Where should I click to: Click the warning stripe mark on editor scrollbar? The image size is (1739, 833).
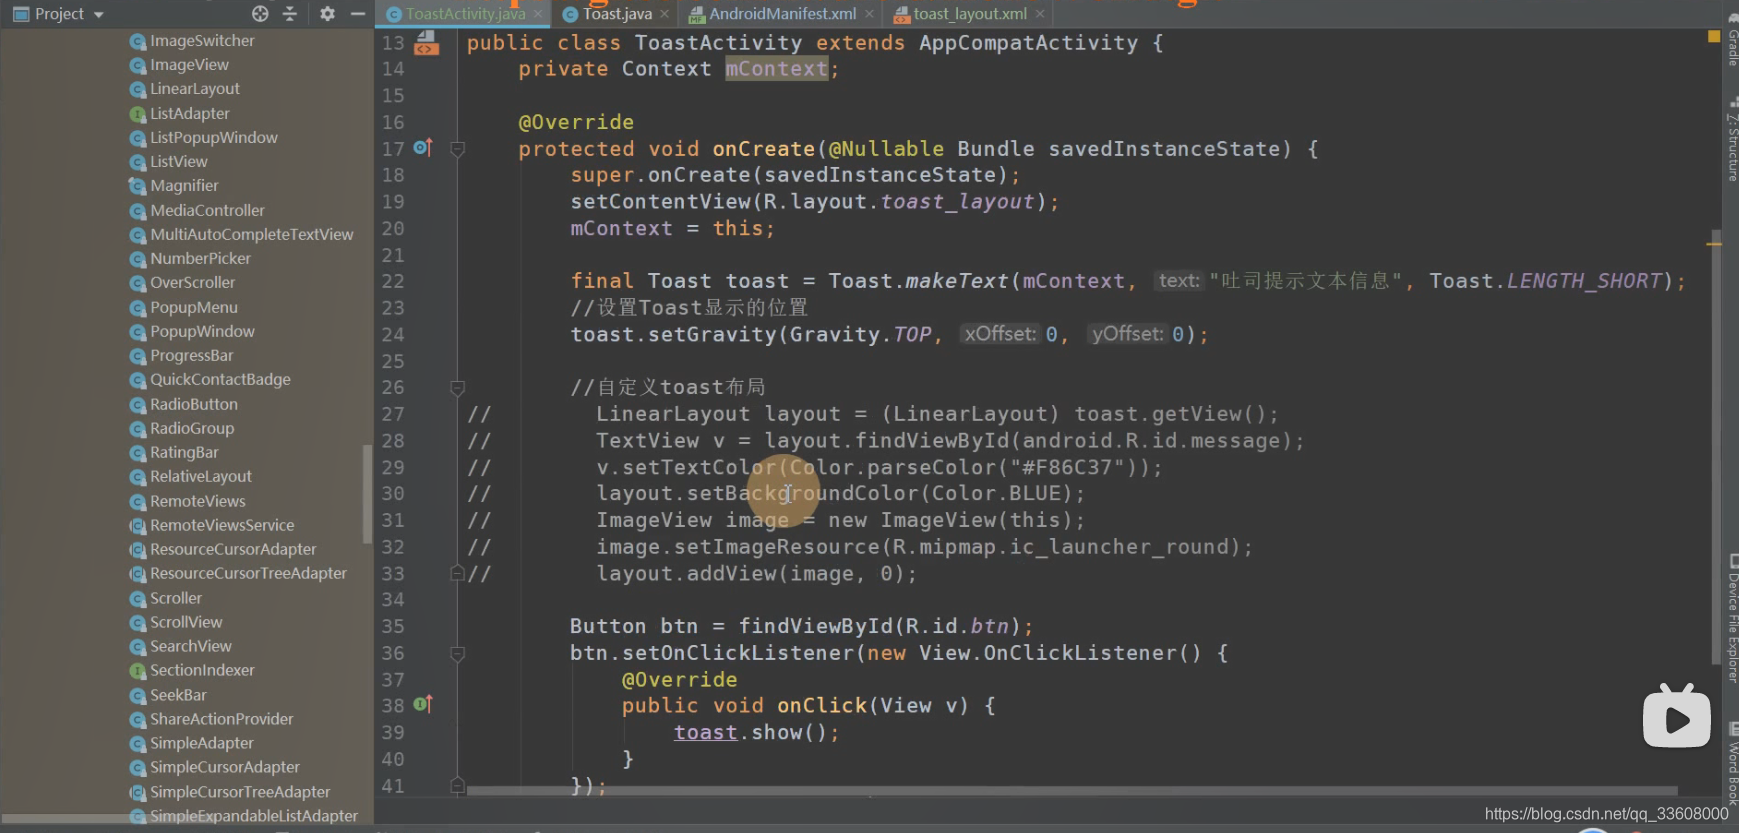coord(1714,244)
